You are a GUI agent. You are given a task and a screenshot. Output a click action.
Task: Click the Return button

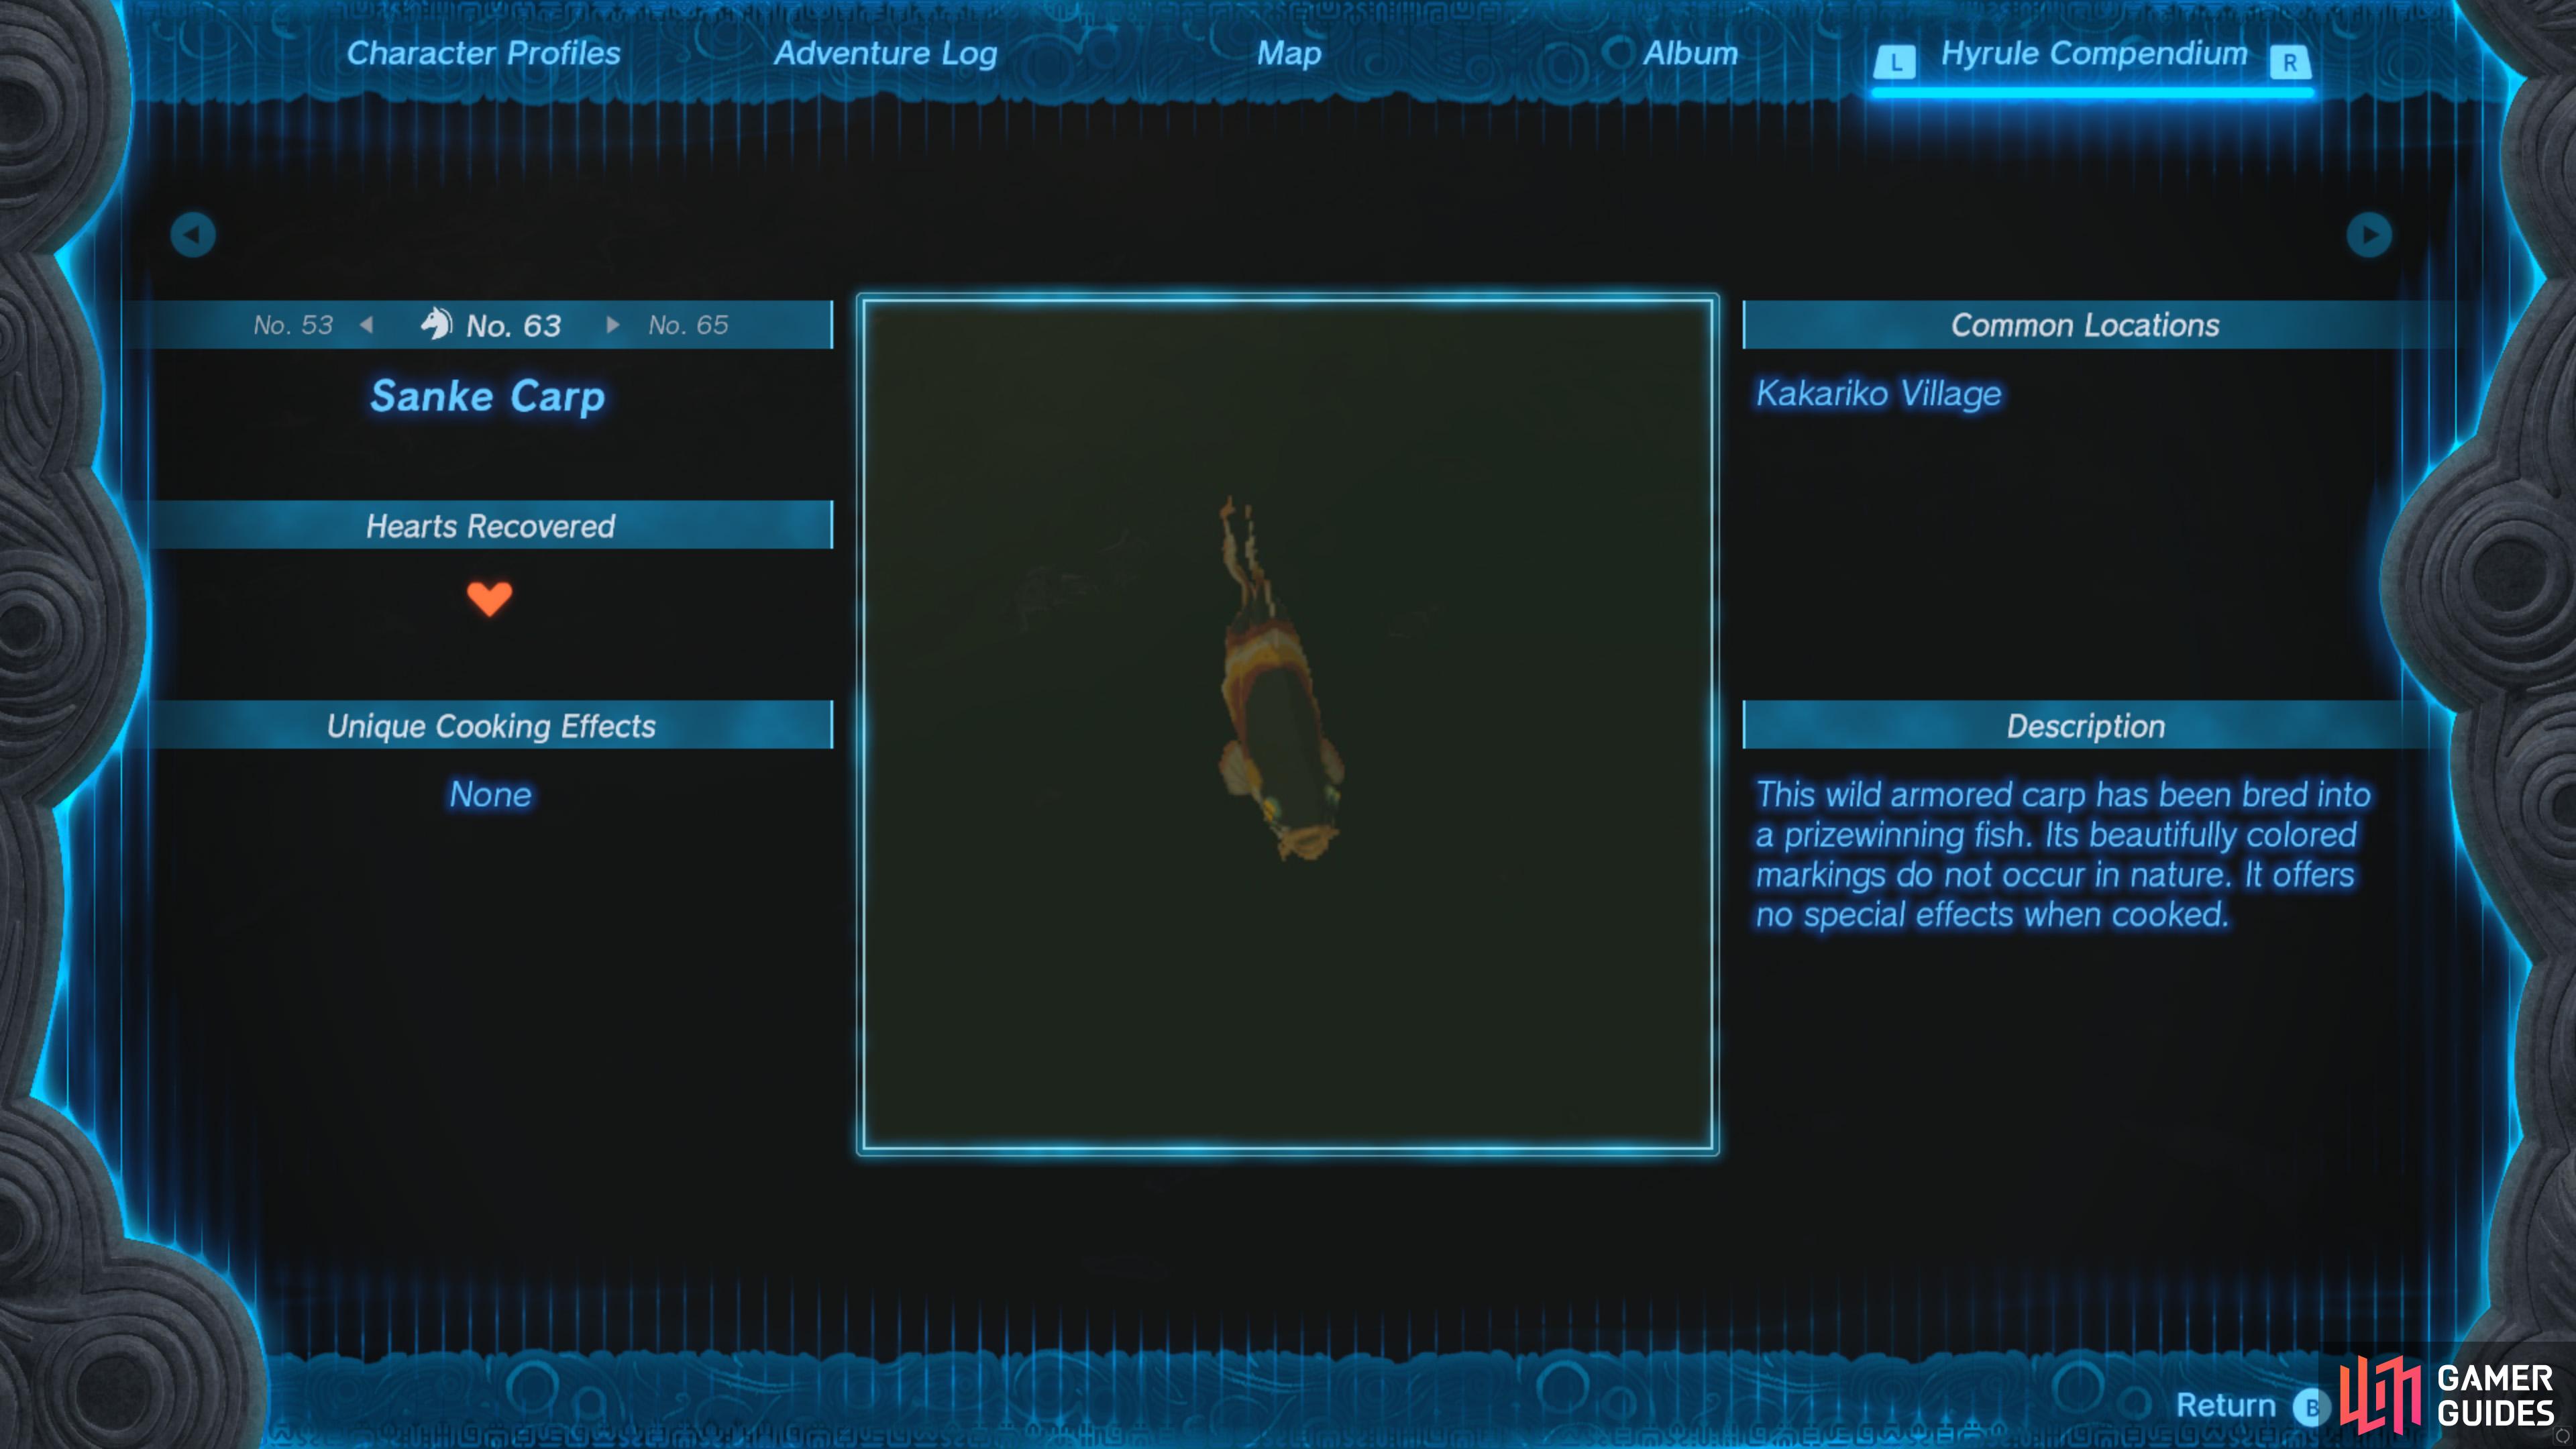(x=2225, y=1405)
